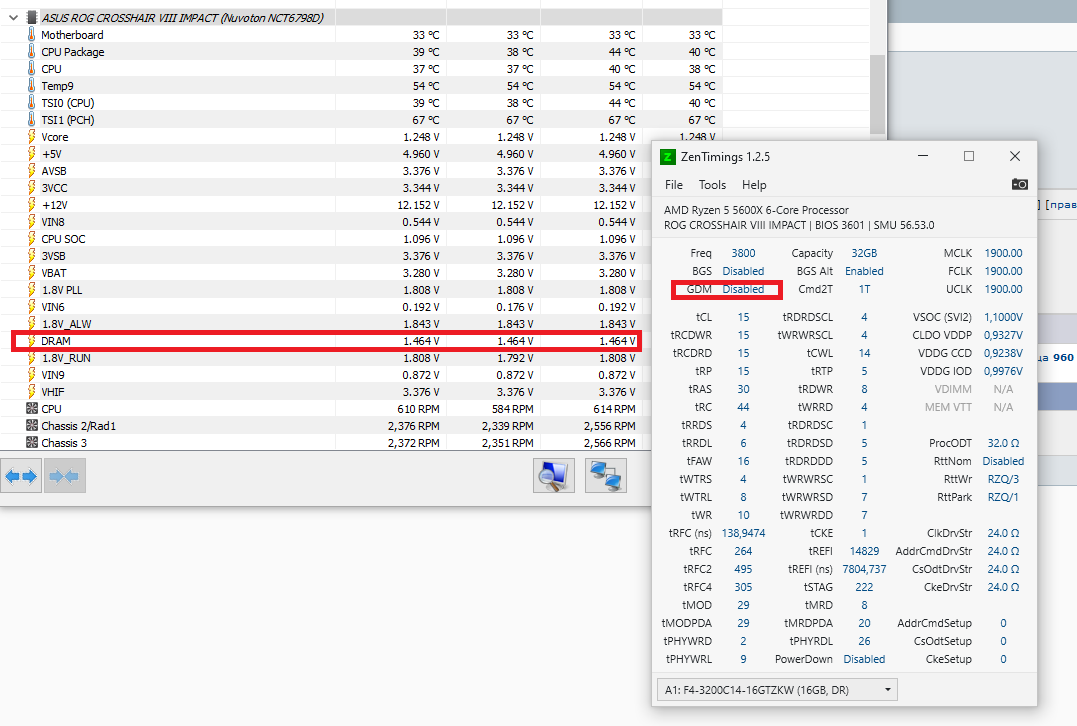Click the Capacity 32GB value
1077x726 pixels.
(864, 253)
